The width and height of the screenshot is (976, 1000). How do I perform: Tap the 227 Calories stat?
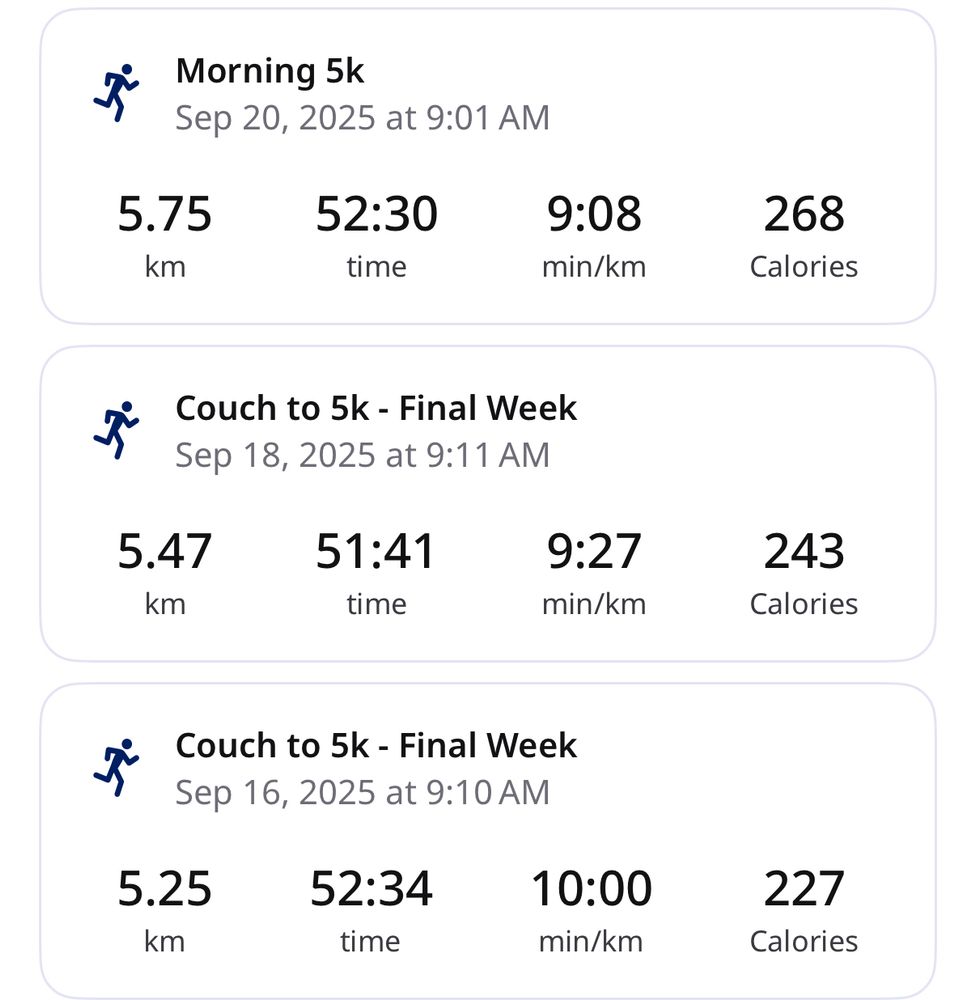[804, 911]
